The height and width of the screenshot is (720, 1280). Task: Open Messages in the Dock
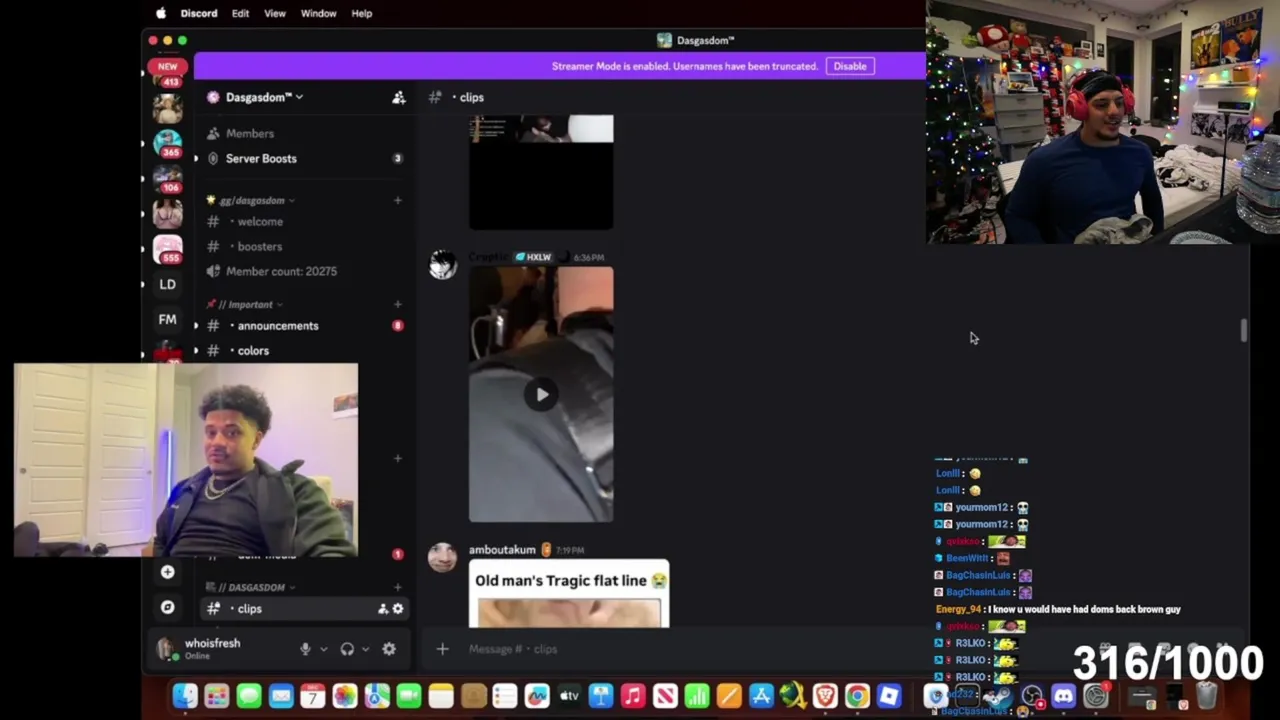249,696
